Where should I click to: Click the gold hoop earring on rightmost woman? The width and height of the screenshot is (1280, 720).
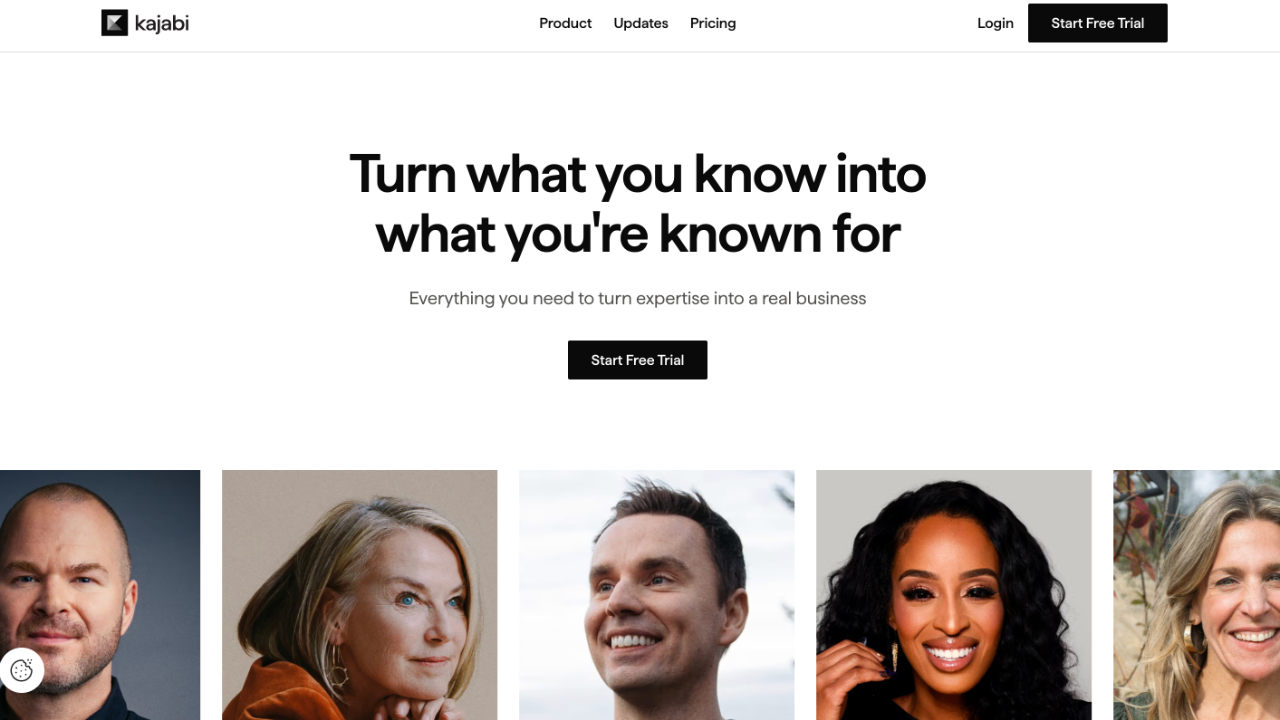click(1192, 638)
